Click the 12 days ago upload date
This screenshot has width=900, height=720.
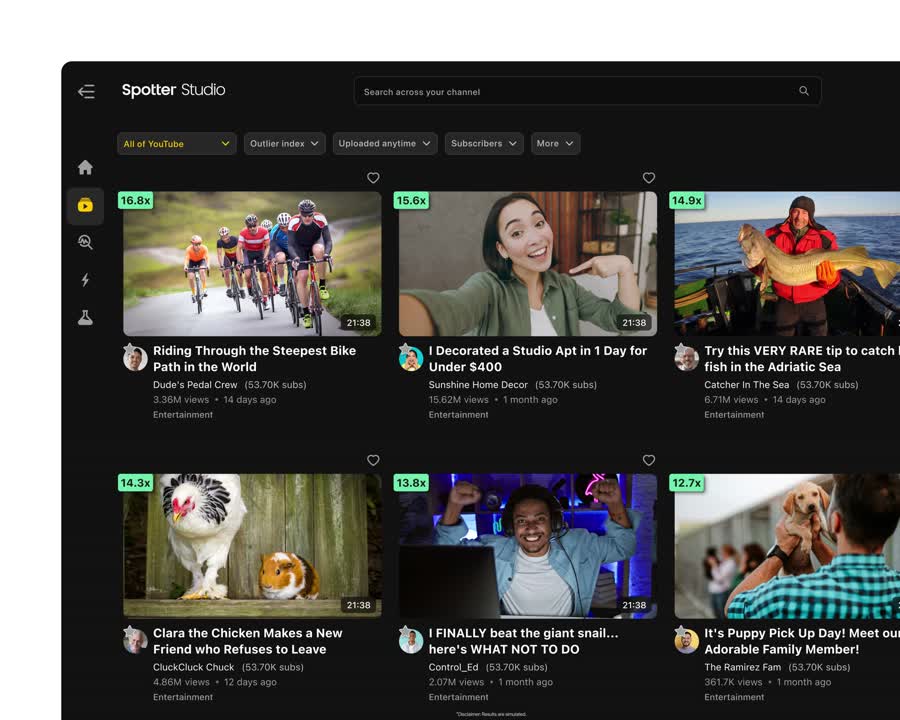(x=250, y=682)
